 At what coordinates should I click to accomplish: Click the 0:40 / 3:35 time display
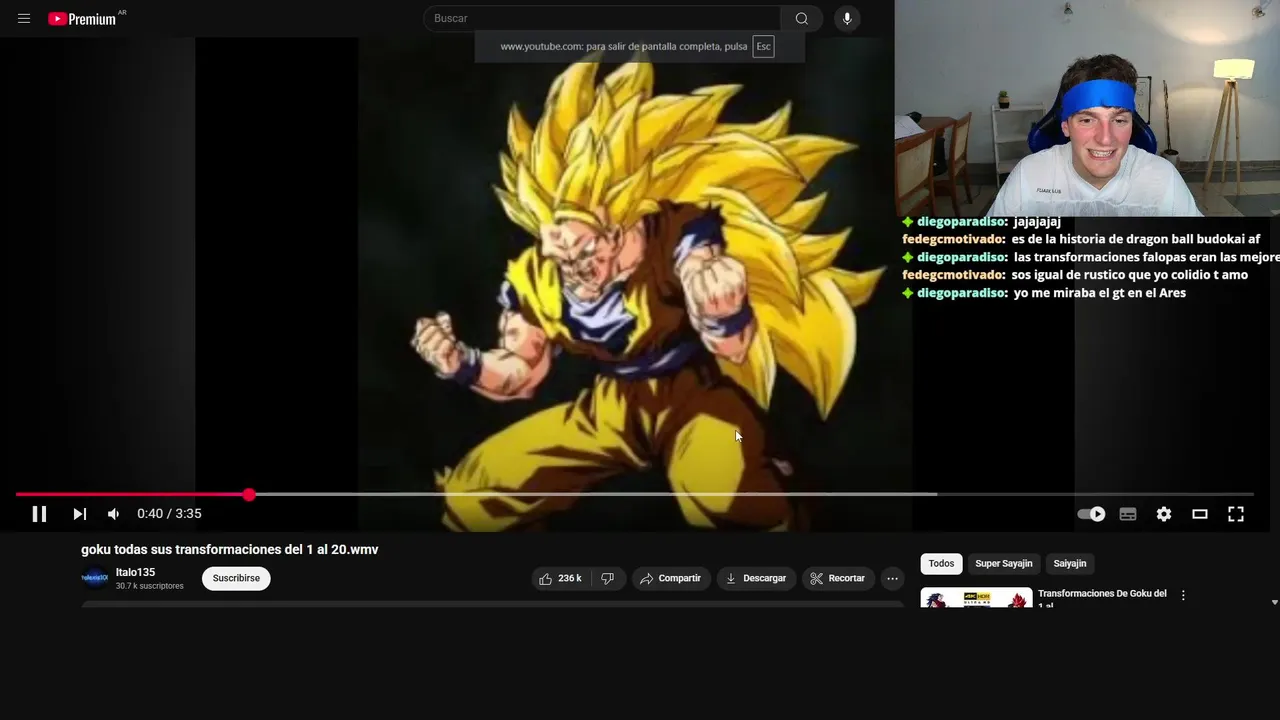pyautogui.click(x=169, y=514)
